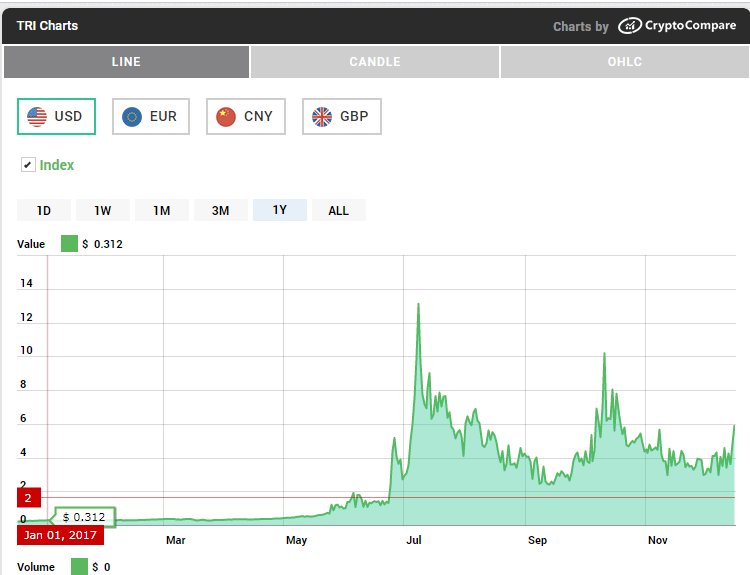Click the 14 y-axis label
This screenshot has width=750, height=575.
(x=26, y=283)
